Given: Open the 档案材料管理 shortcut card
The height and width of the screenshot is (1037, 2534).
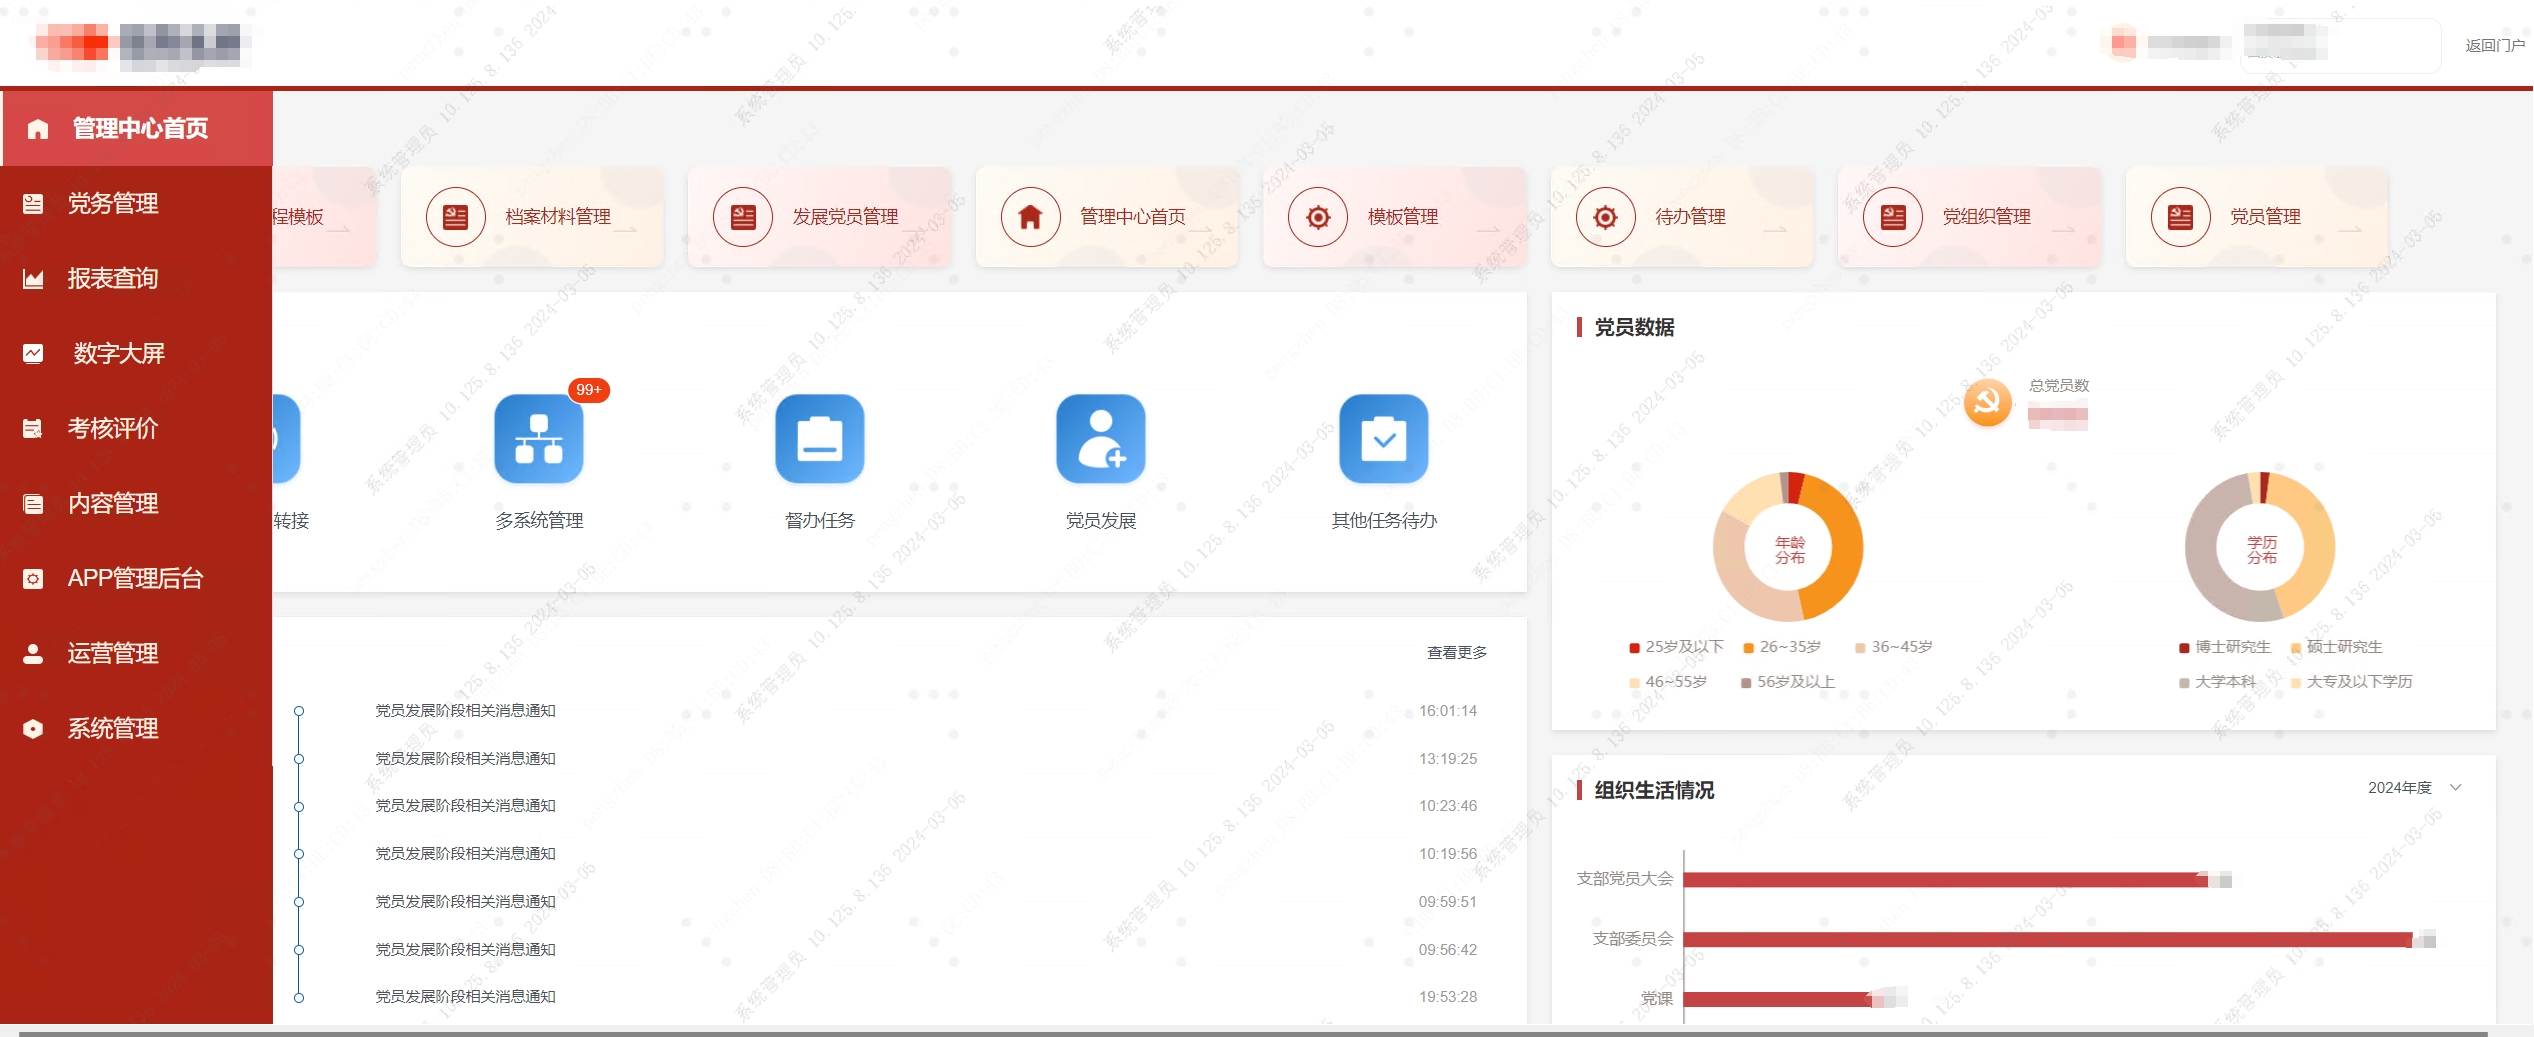Looking at the screenshot, I should pos(532,217).
